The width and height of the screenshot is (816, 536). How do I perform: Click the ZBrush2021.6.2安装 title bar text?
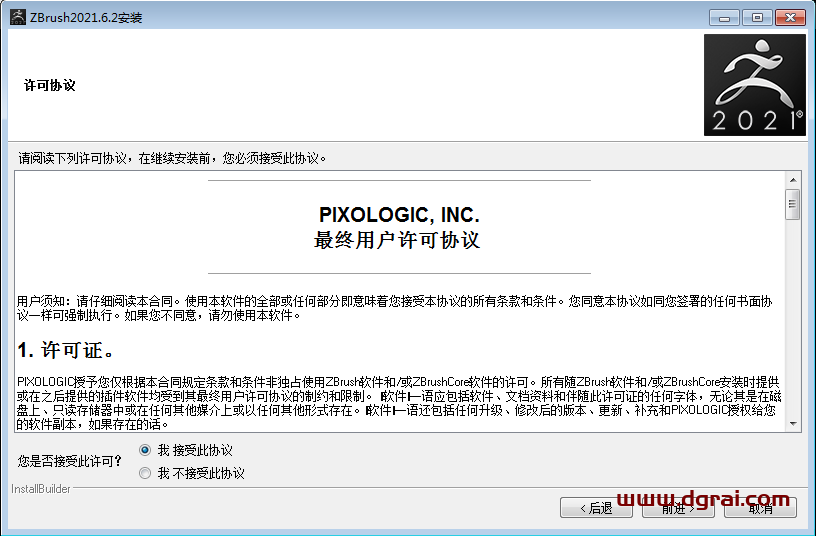point(86,18)
